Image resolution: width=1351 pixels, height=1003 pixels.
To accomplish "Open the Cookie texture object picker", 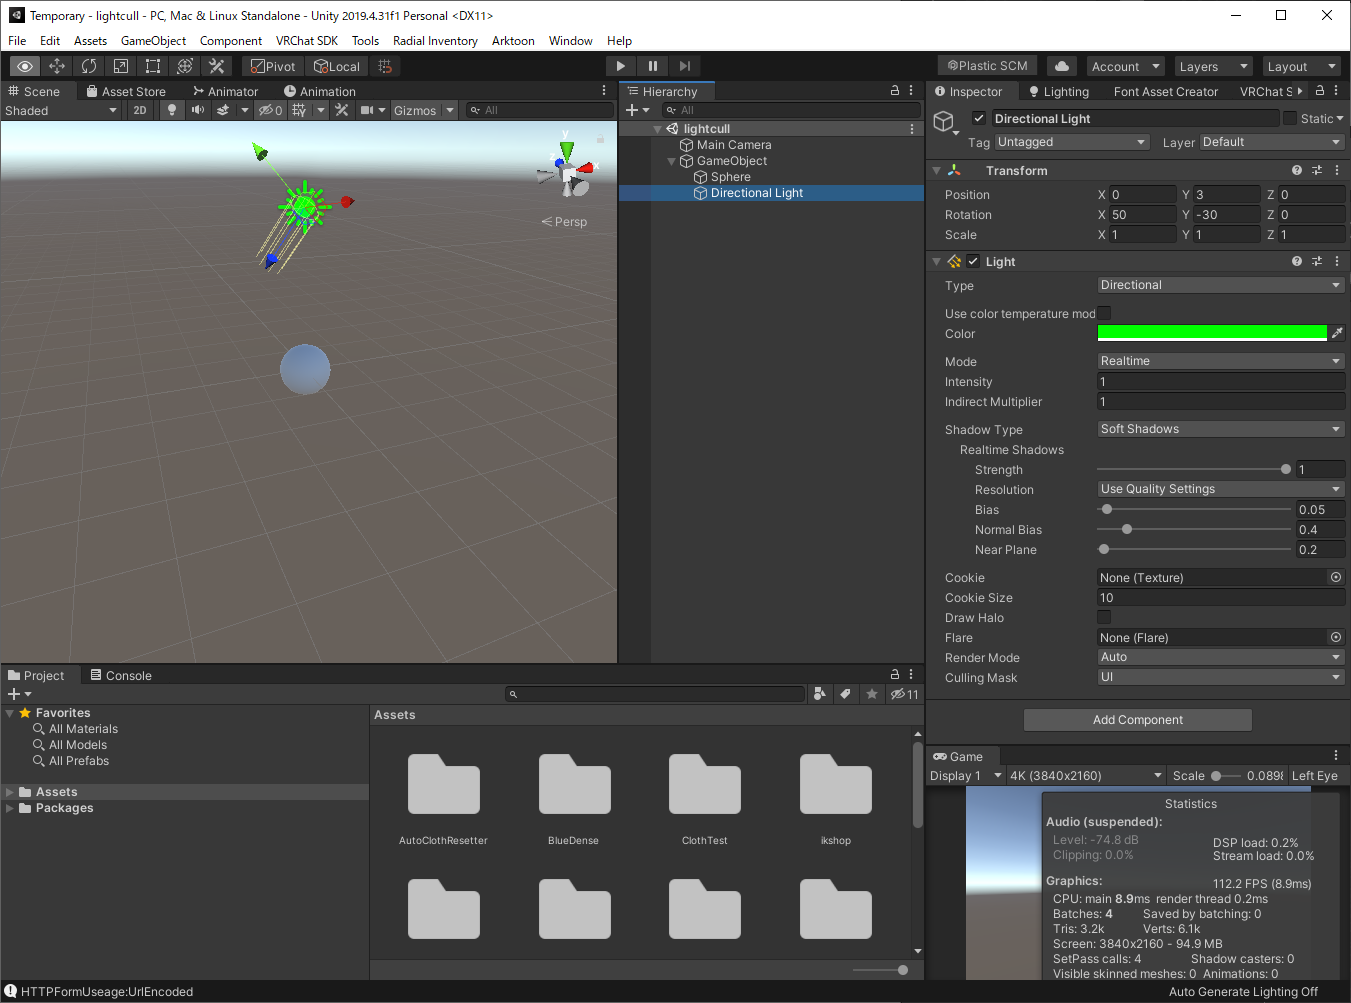I will tap(1336, 577).
